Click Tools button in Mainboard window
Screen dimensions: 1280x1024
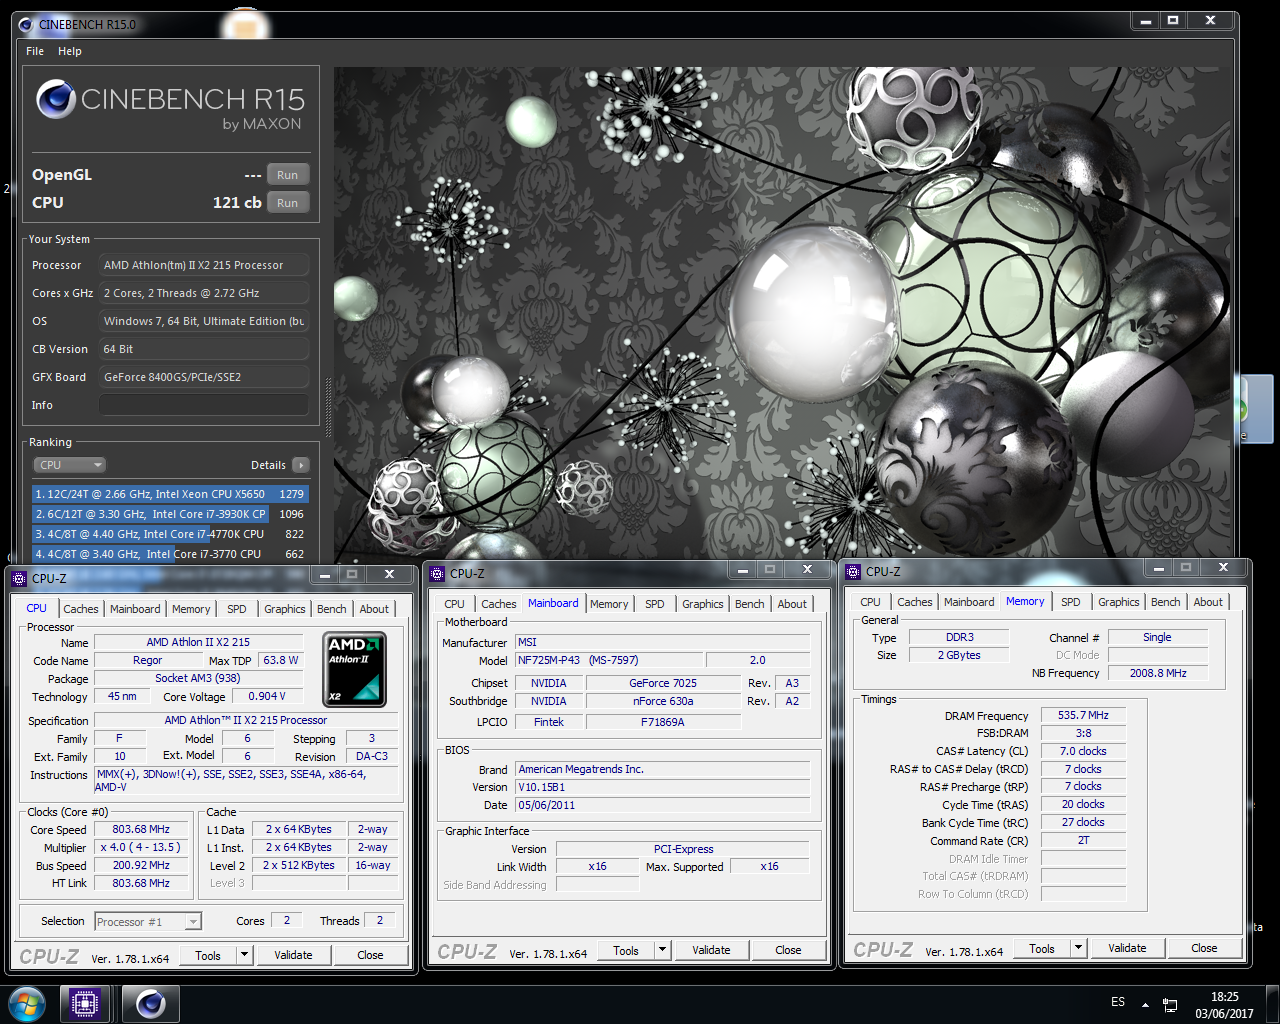tap(626, 950)
